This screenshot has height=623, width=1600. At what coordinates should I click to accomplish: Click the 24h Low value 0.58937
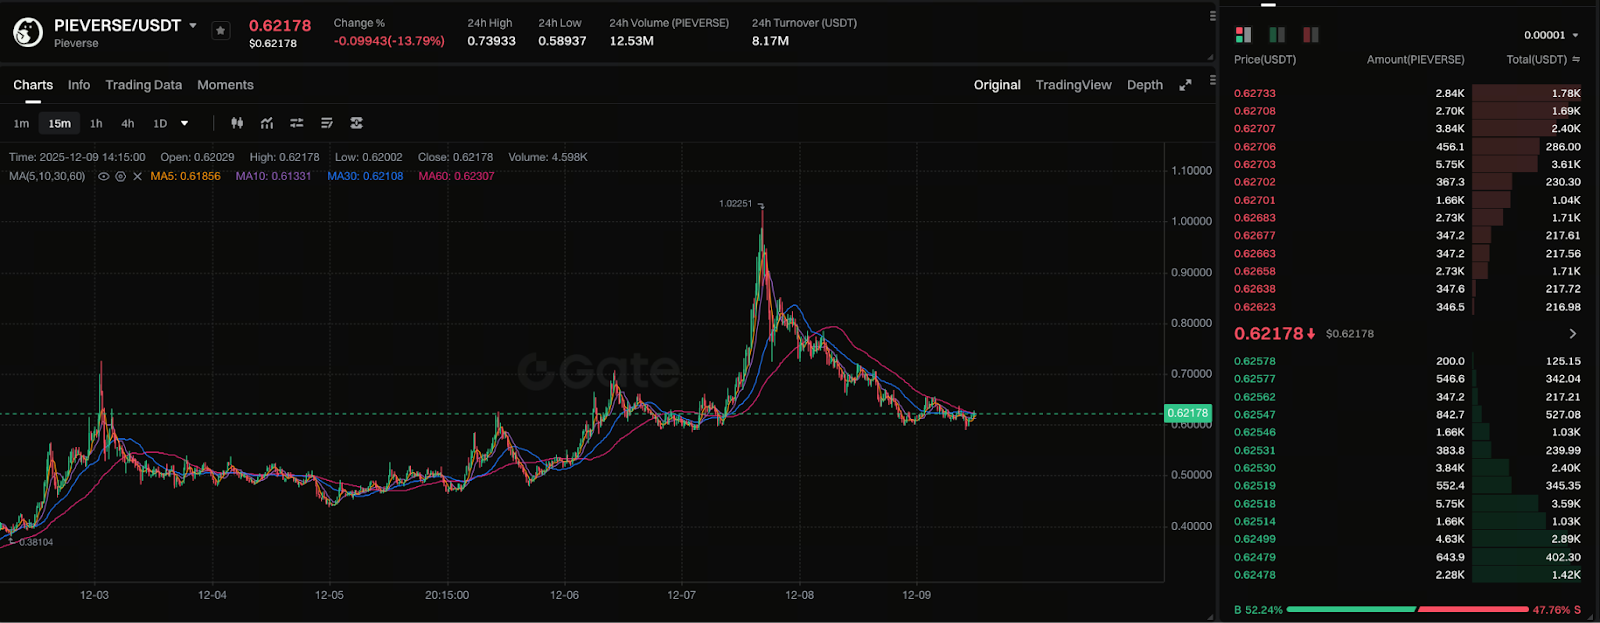point(562,41)
